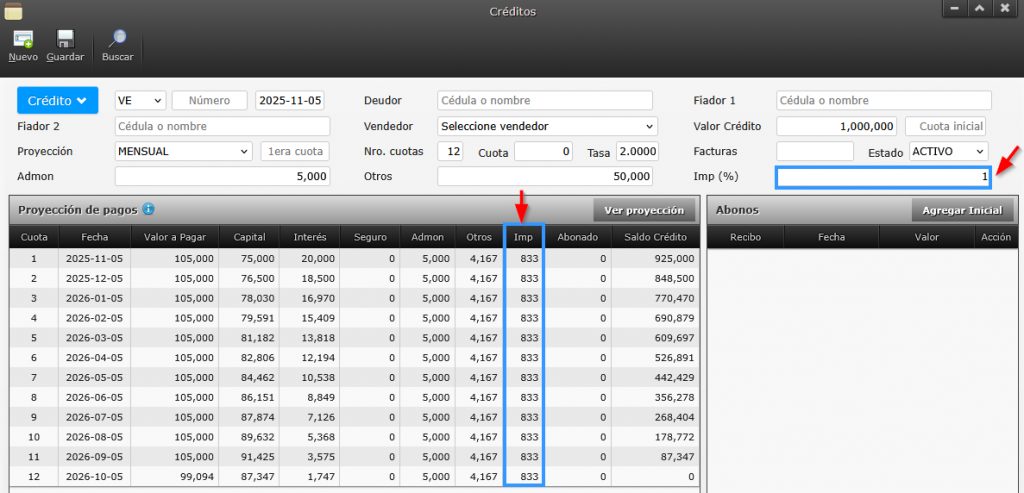
Task: Click the Valor Crédito amount field
Action: point(836,126)
